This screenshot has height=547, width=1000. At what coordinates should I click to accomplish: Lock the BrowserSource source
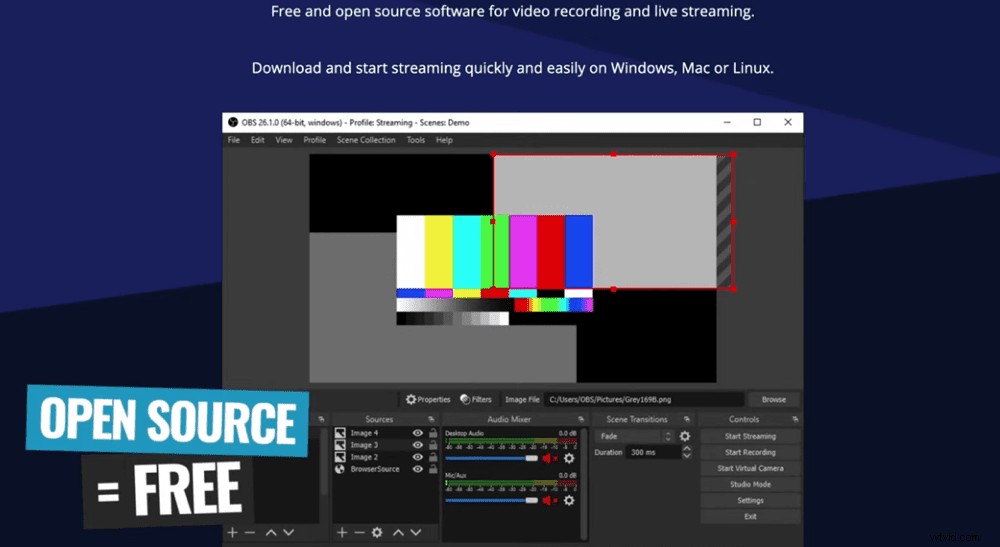point(433,469)
